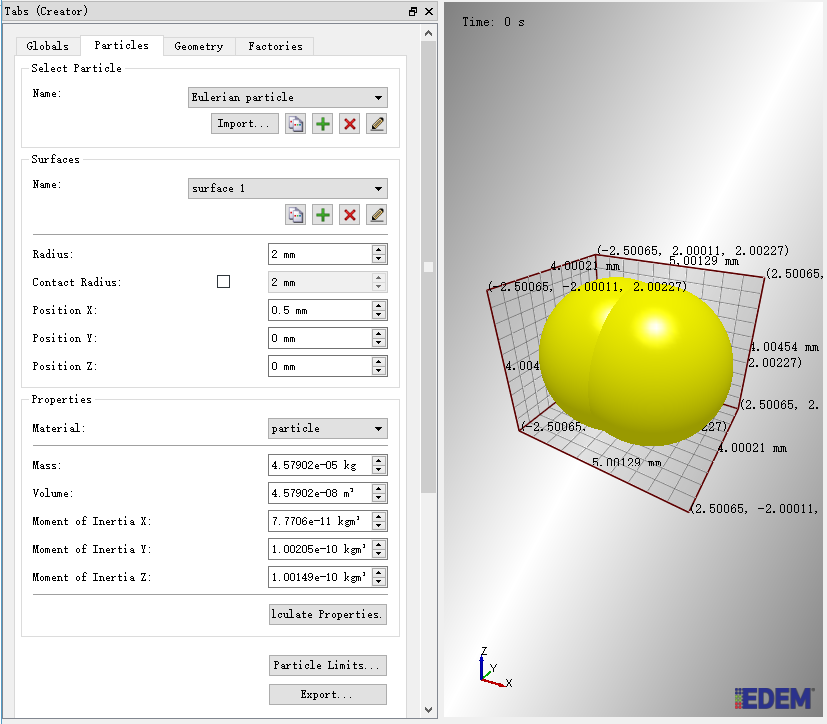Rename particle using the pencil icon
This screenshot has height=724, width=827.
coord(377,124)
